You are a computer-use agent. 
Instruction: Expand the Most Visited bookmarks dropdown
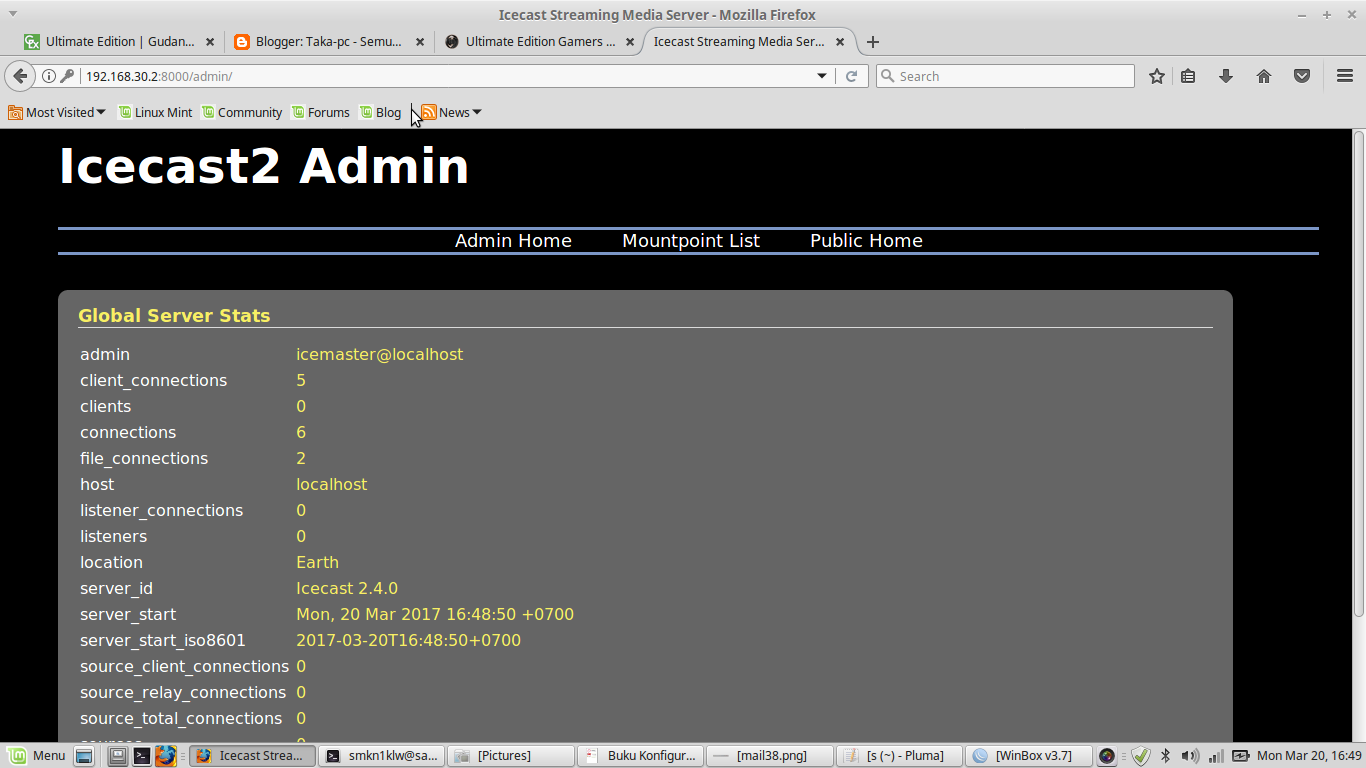pyautogui.click(x=57, y=113)
